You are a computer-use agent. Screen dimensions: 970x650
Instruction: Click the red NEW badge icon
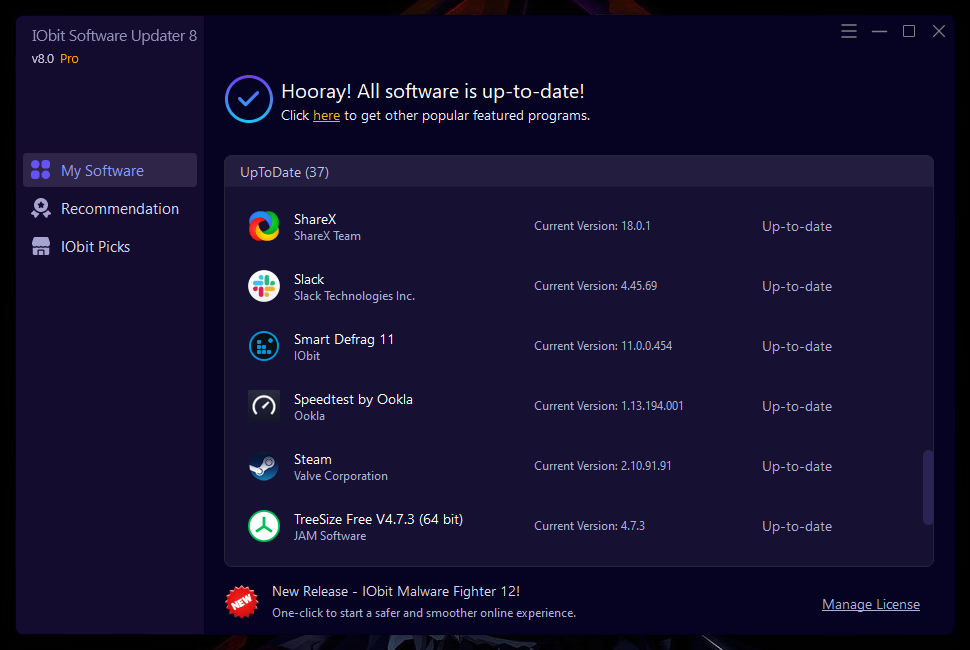(x=241, y=602)
